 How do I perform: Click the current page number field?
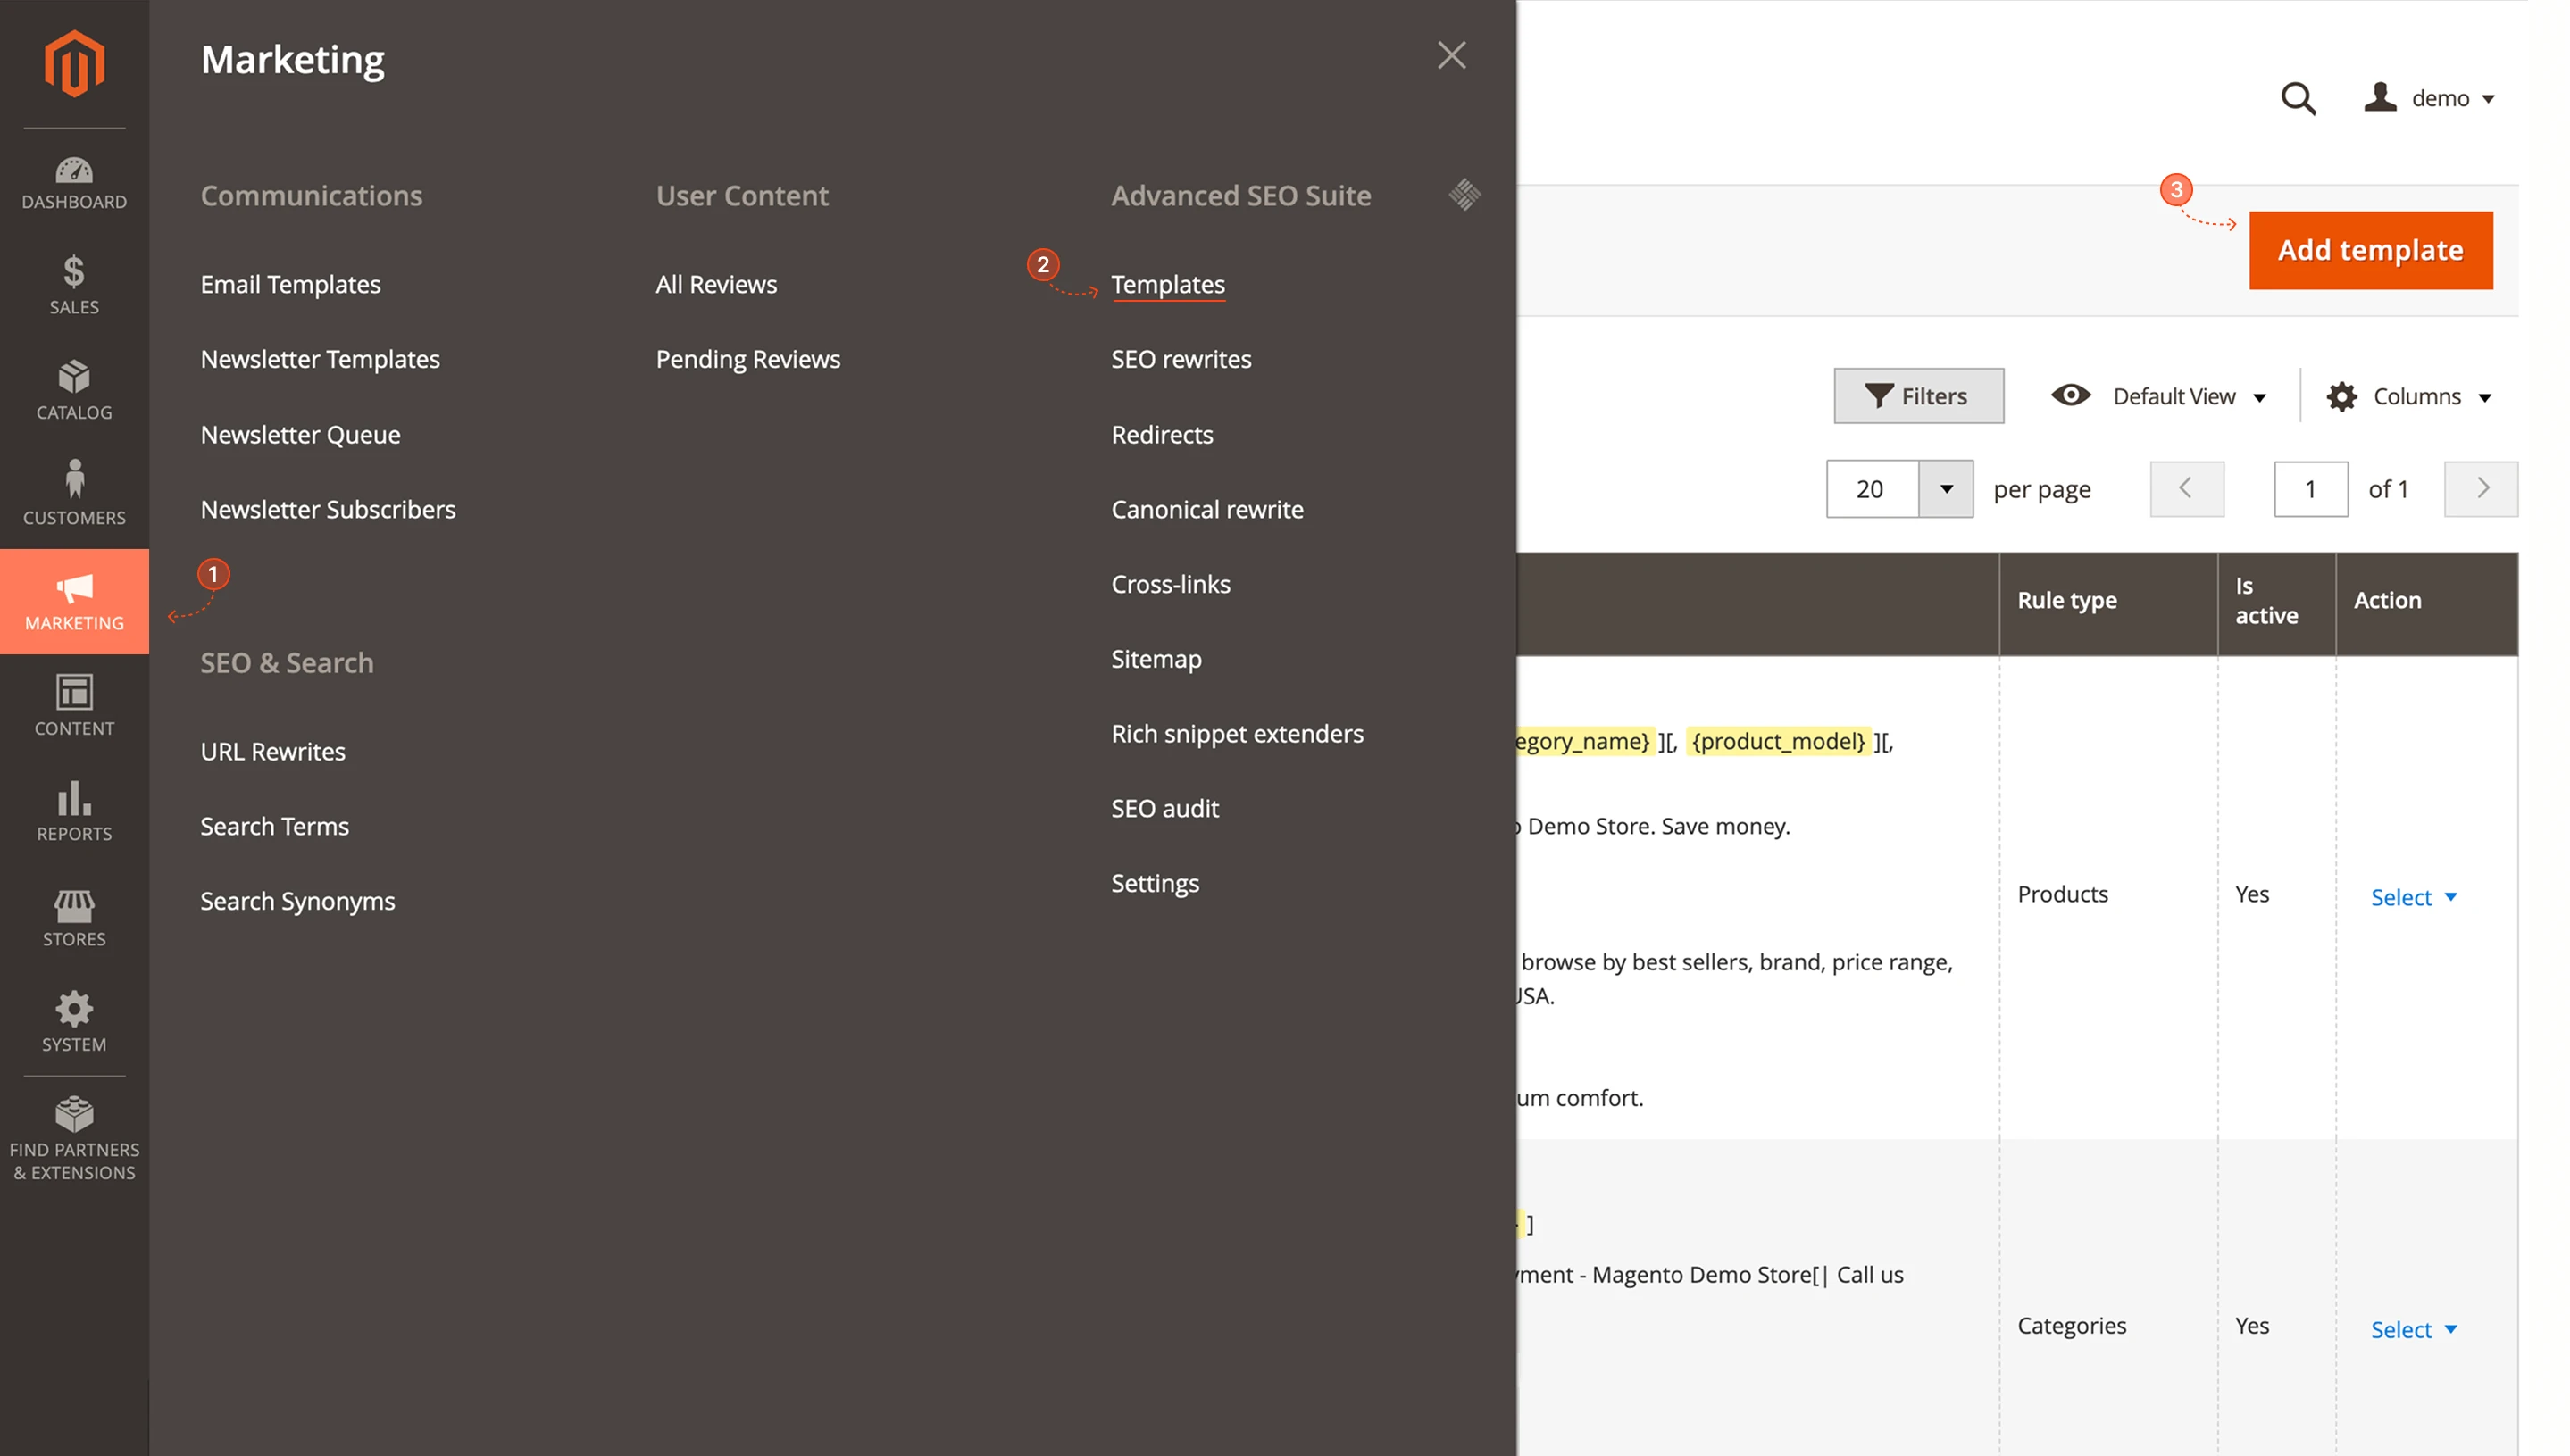(x=2311, y=489)
